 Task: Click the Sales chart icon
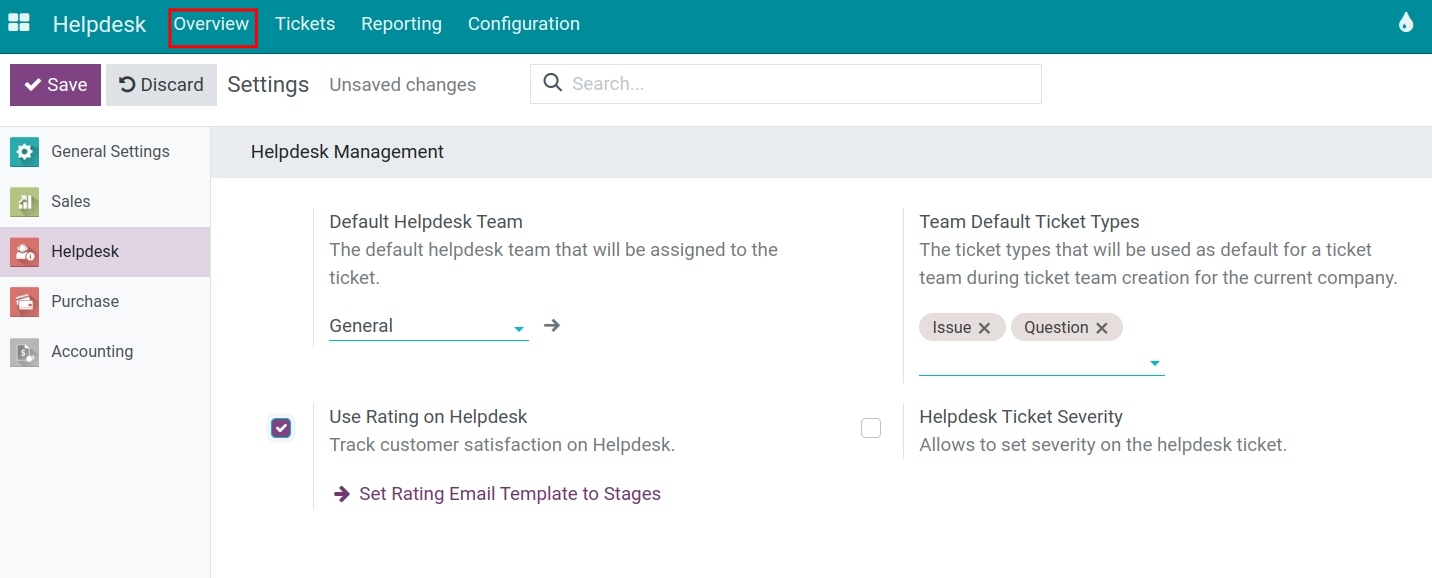(x=25, y=202)
